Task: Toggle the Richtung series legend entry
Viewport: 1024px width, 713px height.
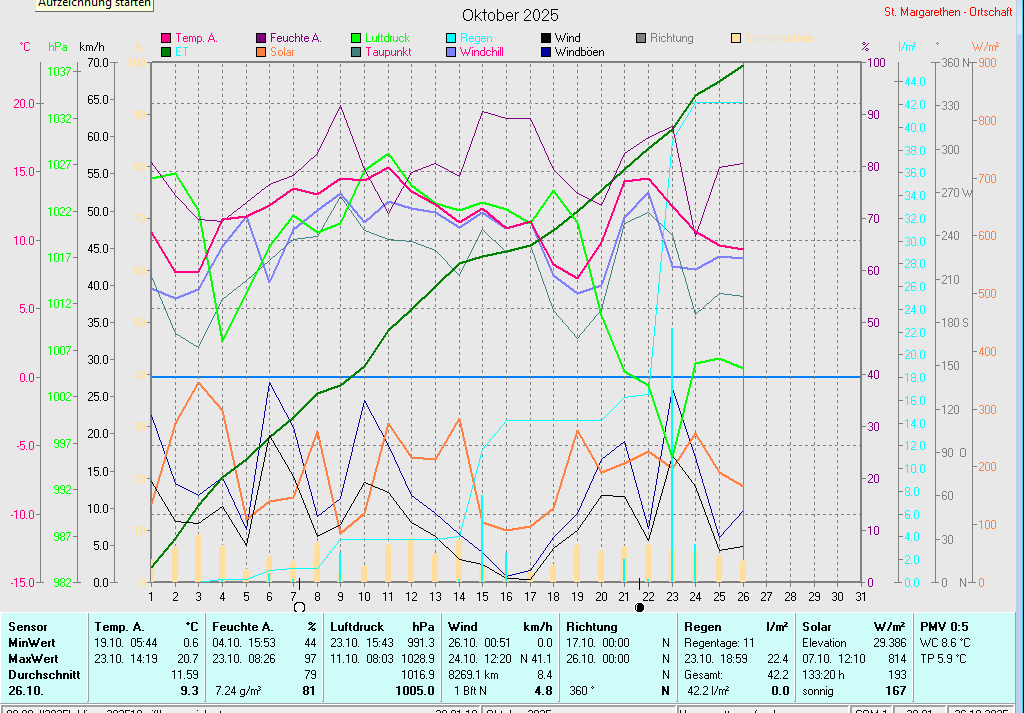Action: click(671, 38)
